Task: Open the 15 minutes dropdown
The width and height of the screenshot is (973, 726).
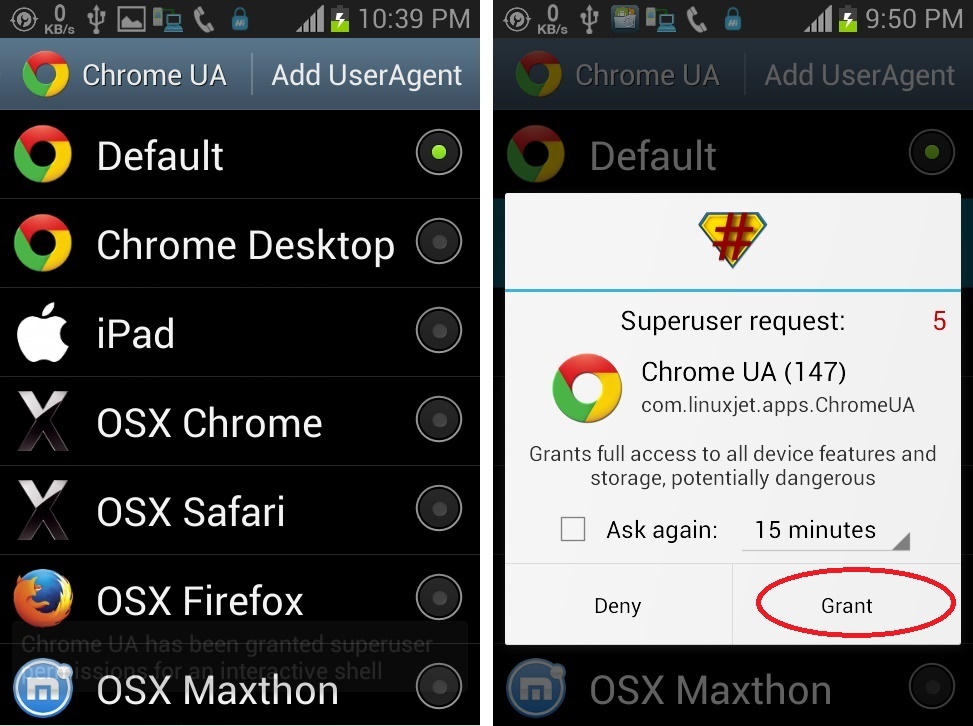Action: point(825,531)
